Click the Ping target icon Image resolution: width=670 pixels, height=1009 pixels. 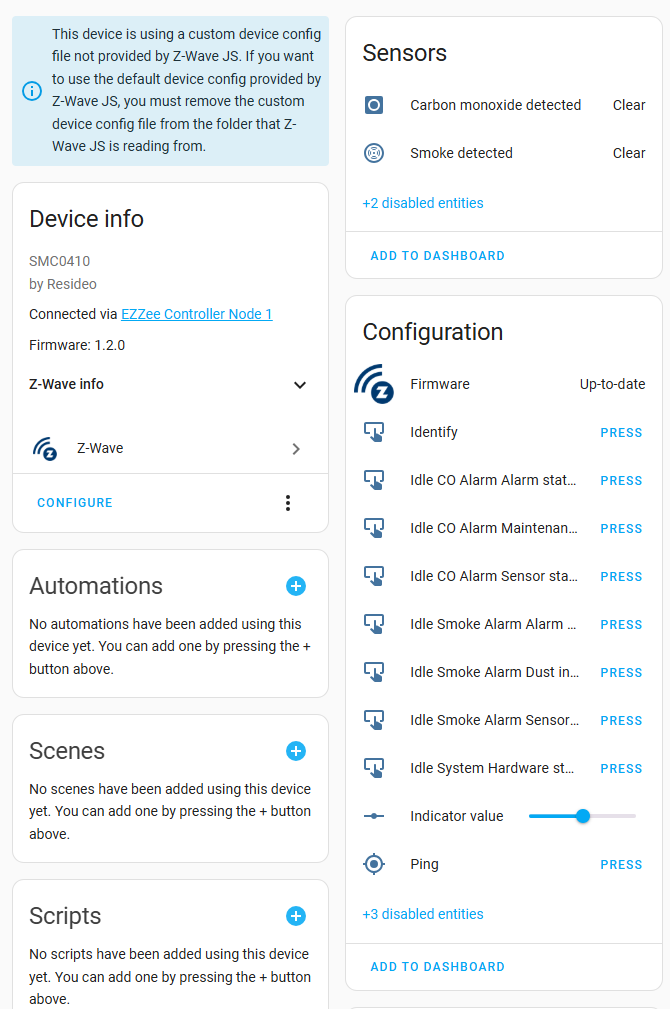pyautogui.click(x=374, y=864)
